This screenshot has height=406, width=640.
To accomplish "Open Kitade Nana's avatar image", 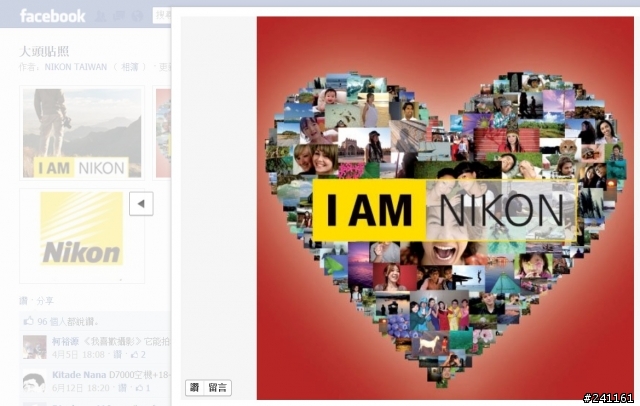I will (x=35, y=381).
